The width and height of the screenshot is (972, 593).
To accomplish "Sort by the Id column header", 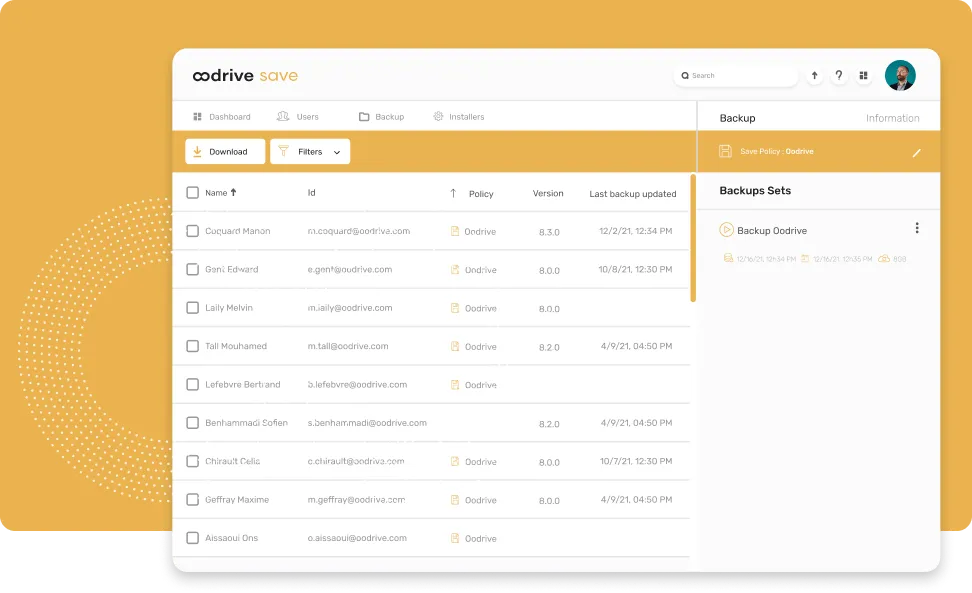I will (312, 193).
